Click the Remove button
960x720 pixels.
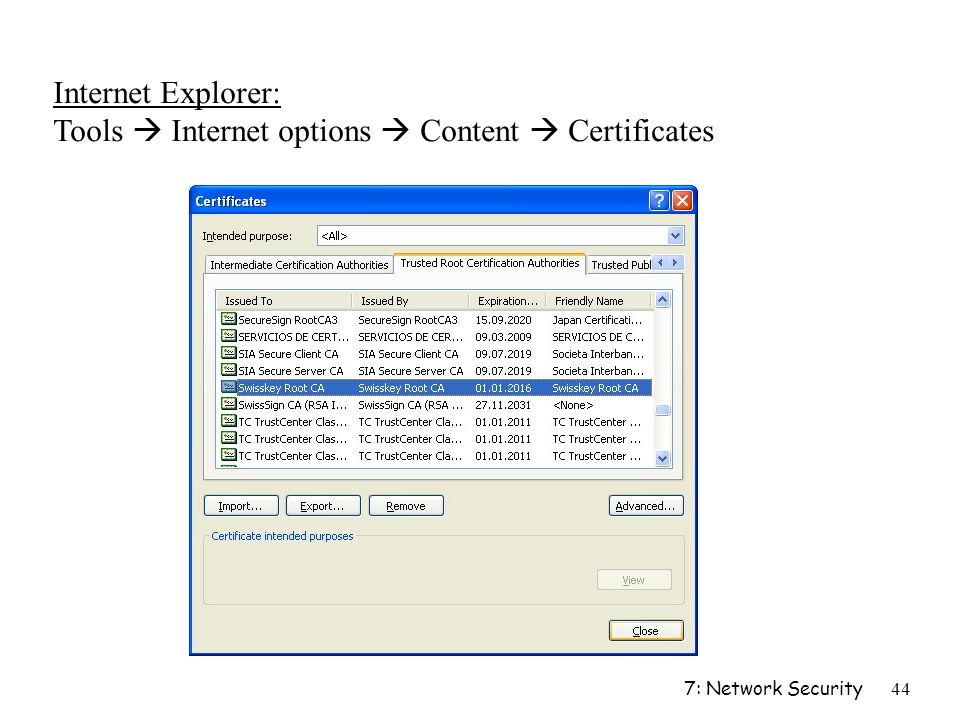406,506
